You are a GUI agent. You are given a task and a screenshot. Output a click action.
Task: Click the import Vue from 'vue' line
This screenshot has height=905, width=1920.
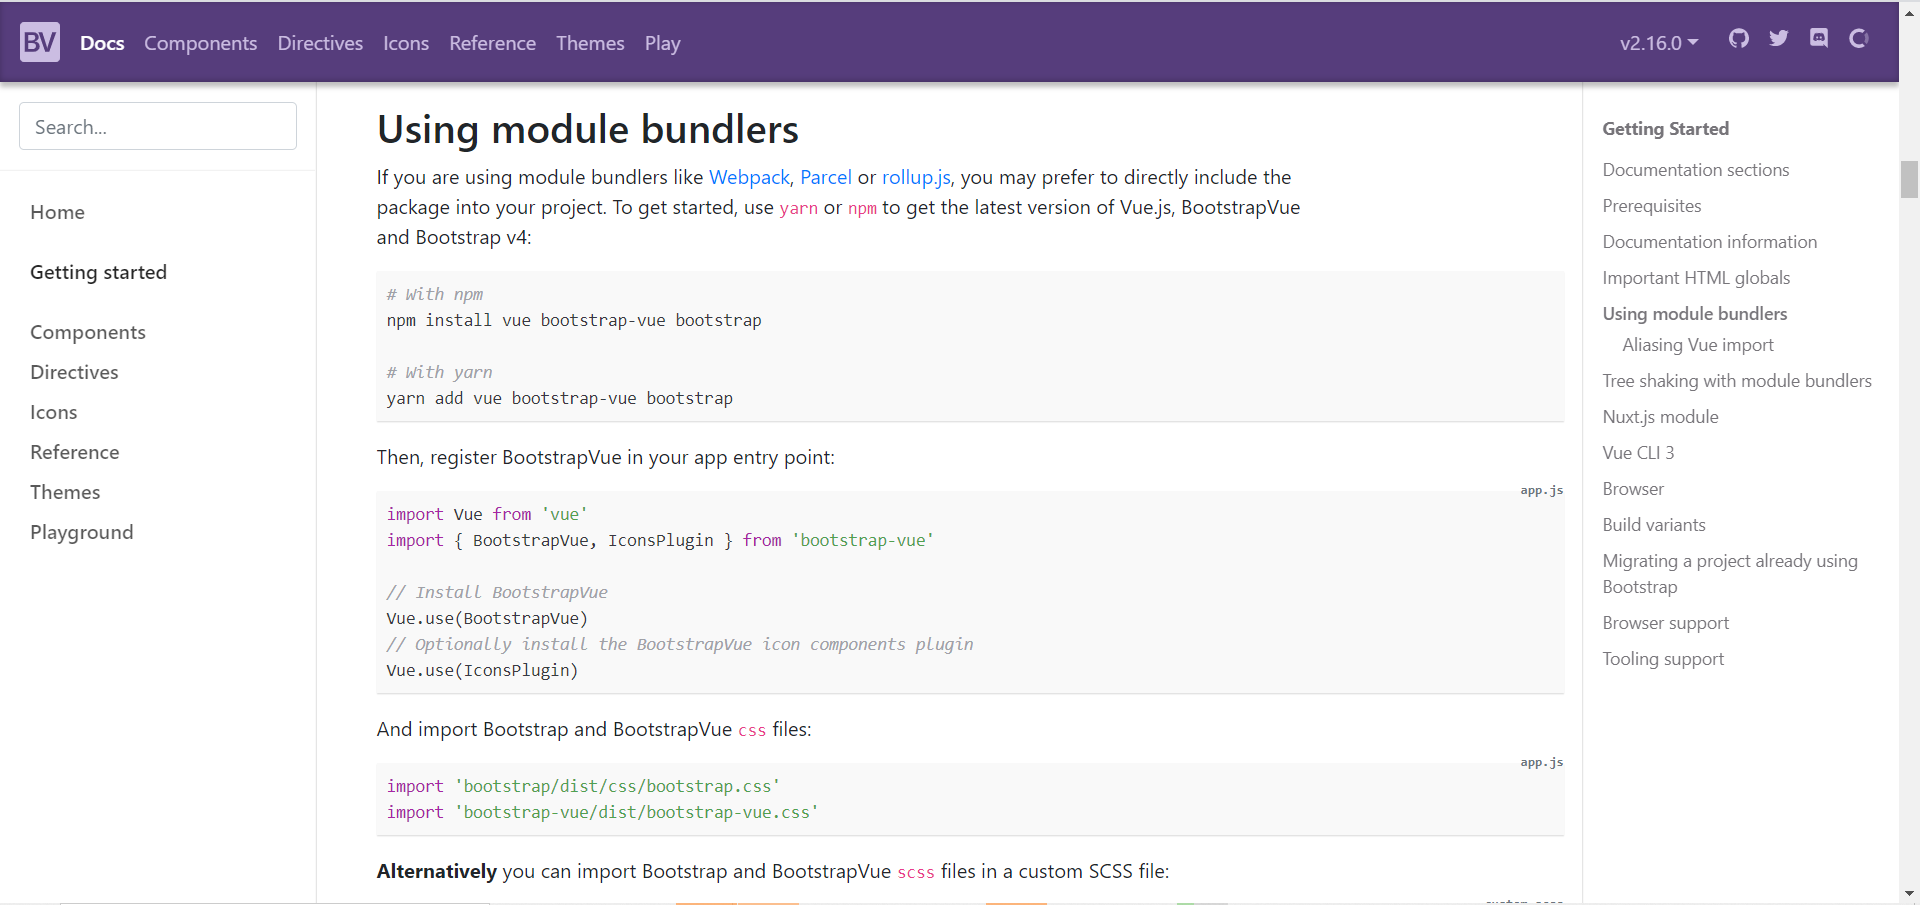[487, 514]
